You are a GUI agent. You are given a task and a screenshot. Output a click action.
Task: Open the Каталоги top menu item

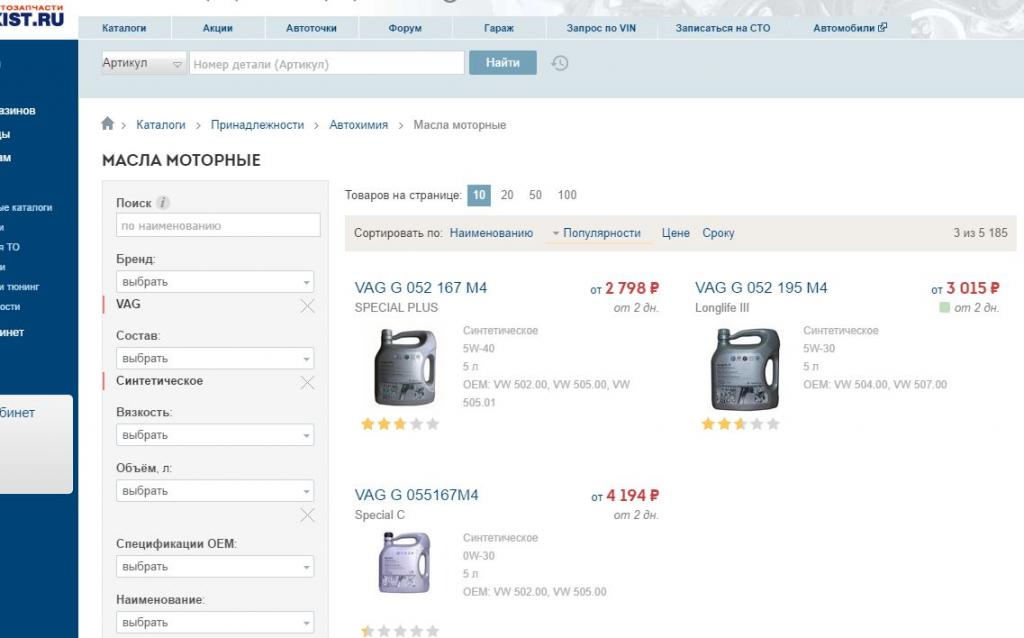pyautogui.click(x=124, y=28)
